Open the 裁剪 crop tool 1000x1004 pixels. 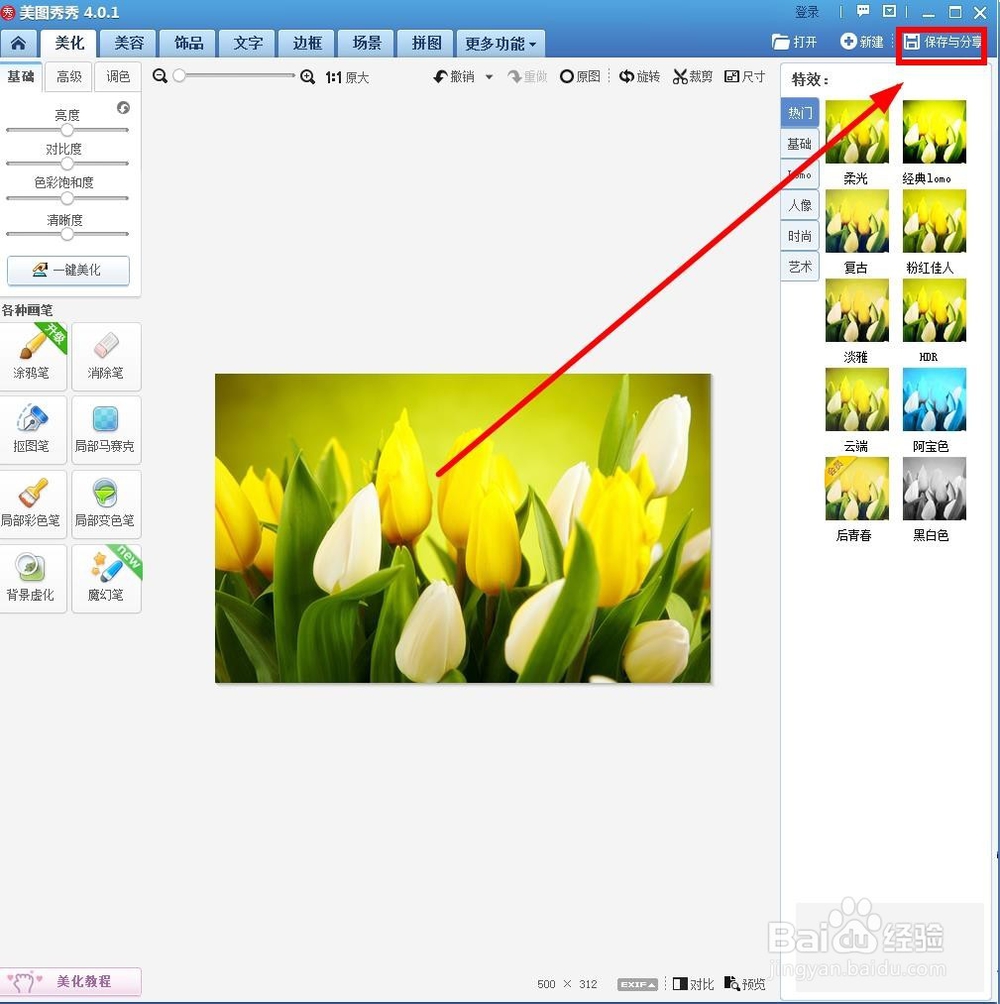(x=692, y=77)
